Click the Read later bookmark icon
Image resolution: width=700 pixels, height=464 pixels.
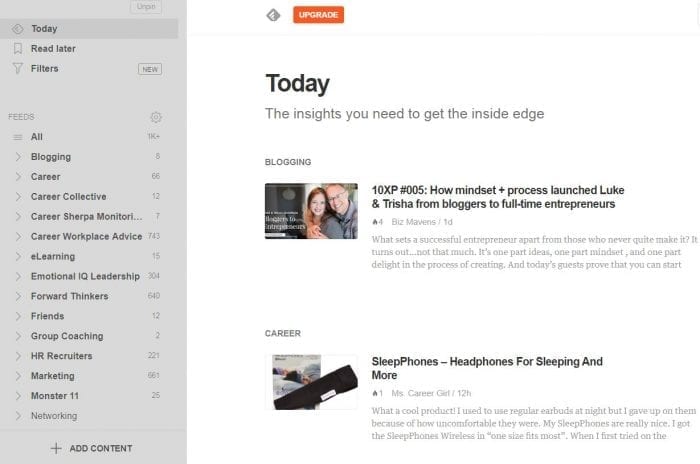(18, 49)
